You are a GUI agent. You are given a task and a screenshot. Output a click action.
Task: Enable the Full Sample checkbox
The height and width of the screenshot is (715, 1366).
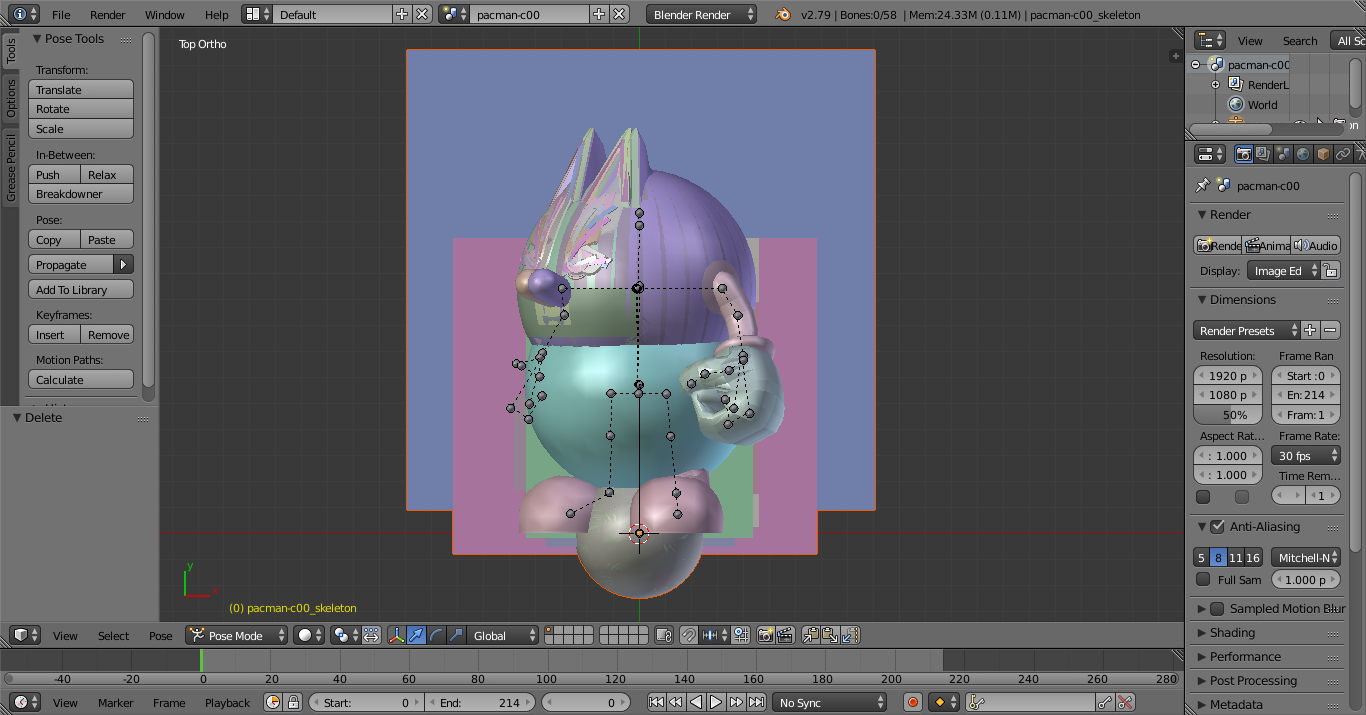coord(1203,579)
